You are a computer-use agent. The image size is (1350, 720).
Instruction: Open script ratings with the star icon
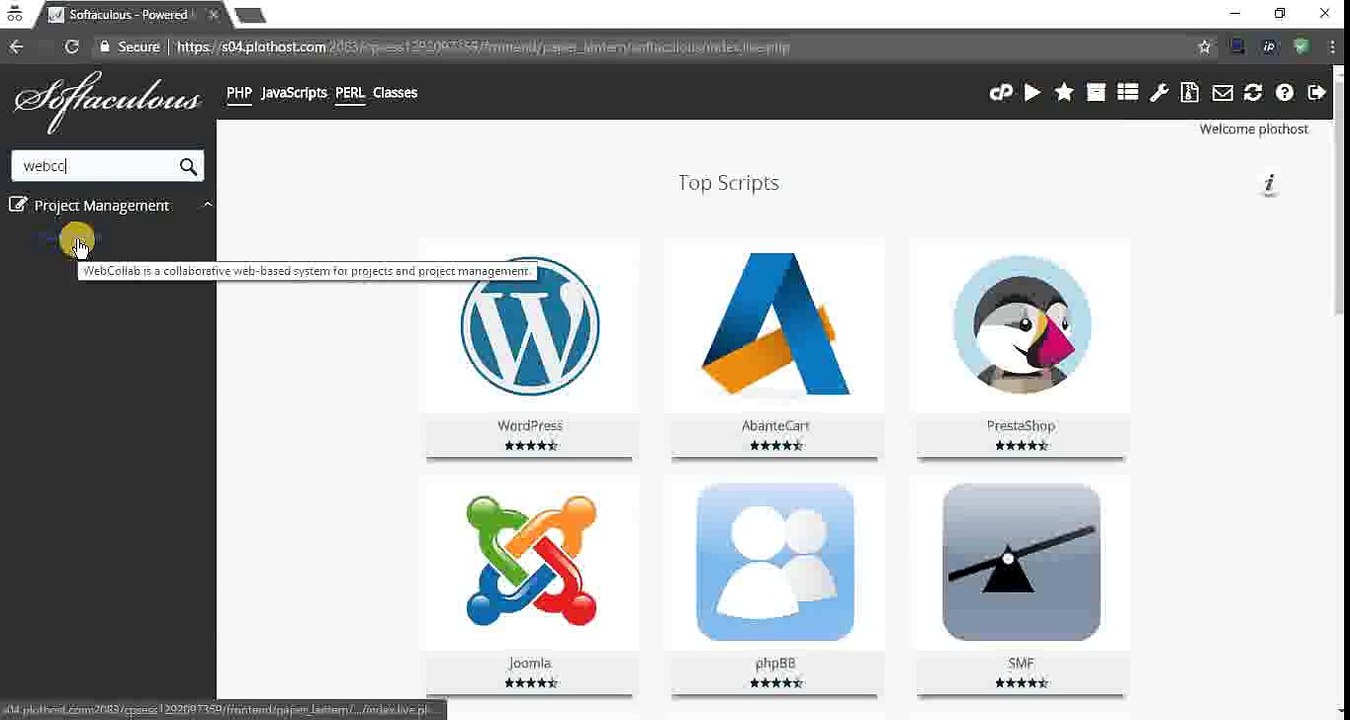[1064, 92]
